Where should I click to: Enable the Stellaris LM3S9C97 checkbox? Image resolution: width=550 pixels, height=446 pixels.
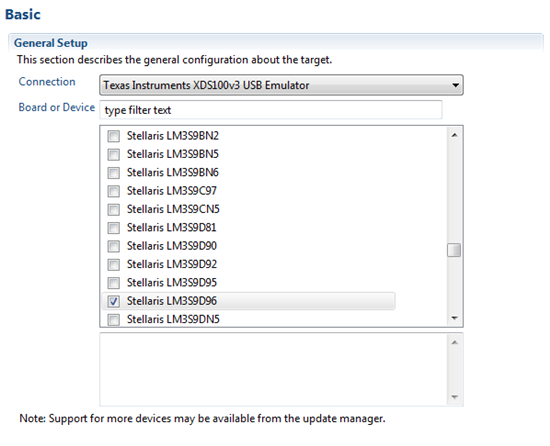coord(113,191)
